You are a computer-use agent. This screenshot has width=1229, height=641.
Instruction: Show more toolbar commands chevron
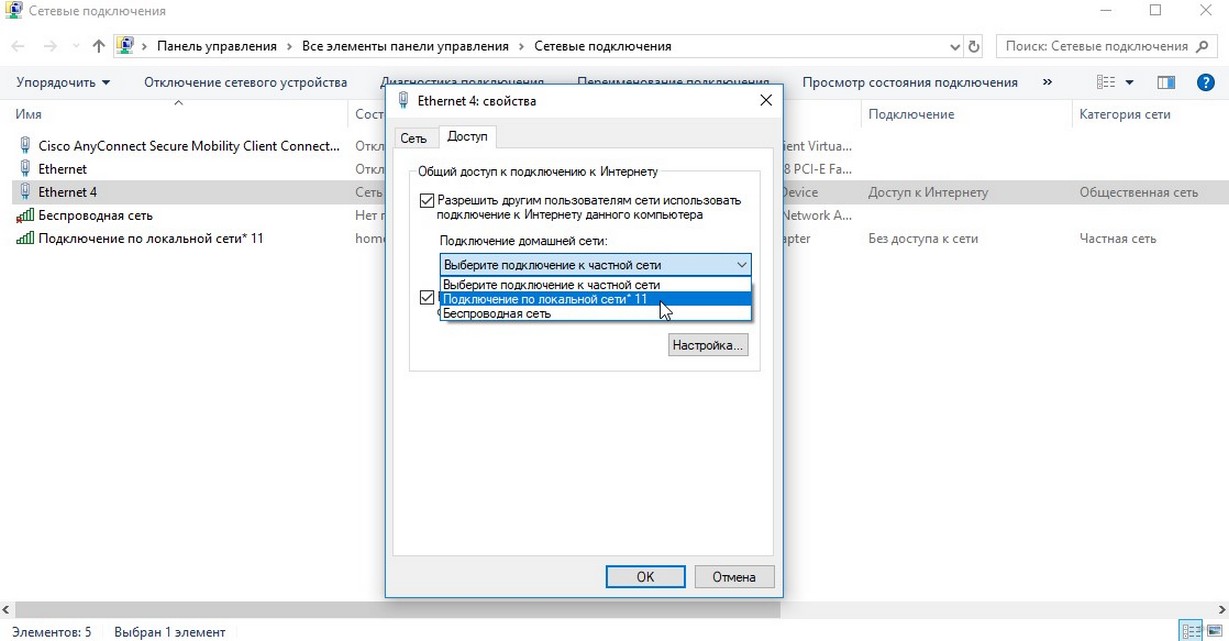1047,82
